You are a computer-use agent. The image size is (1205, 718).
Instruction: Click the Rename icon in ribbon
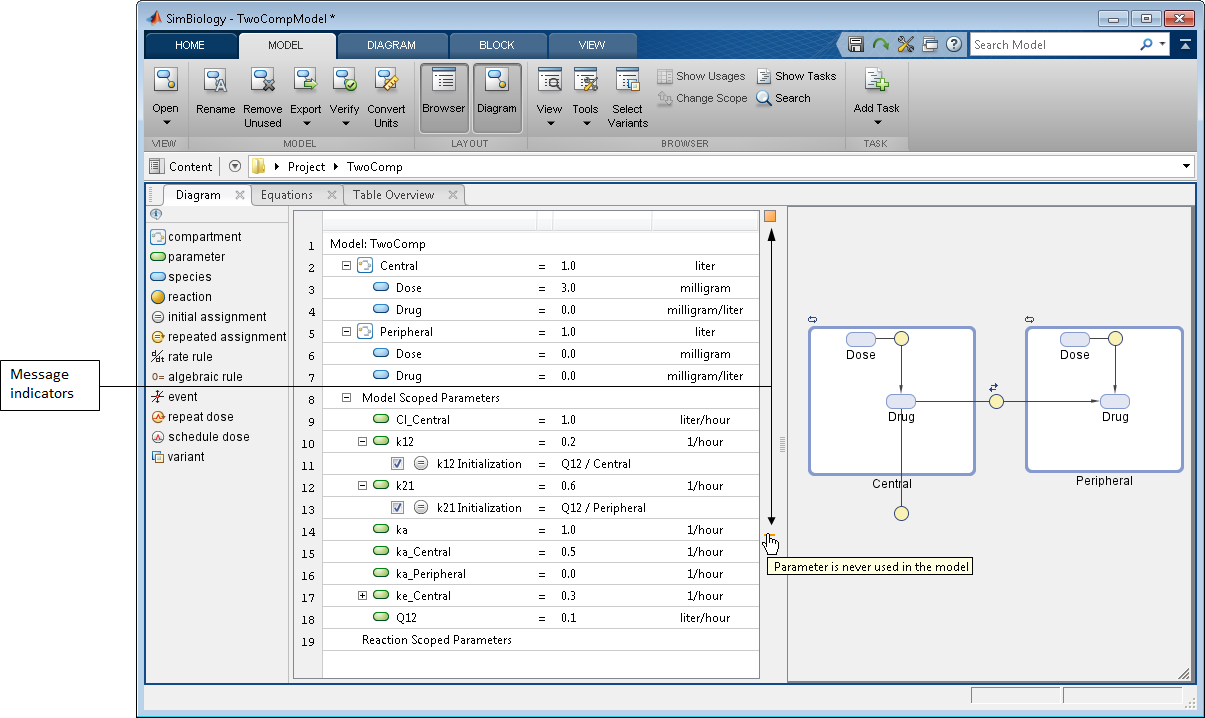click(x=215, y=81)
